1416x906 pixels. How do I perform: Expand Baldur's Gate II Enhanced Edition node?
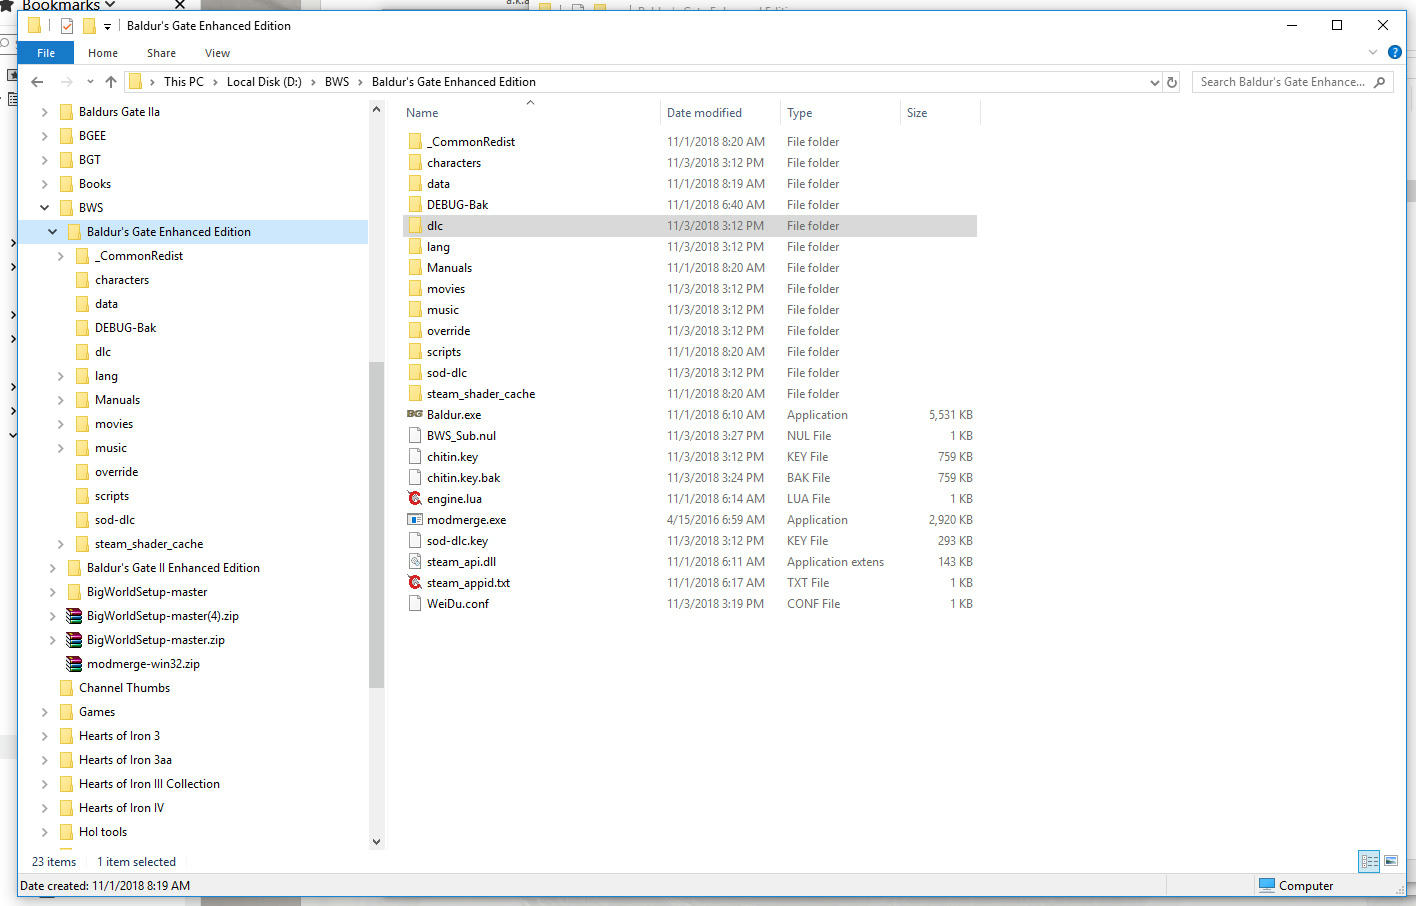pos(52,568)
